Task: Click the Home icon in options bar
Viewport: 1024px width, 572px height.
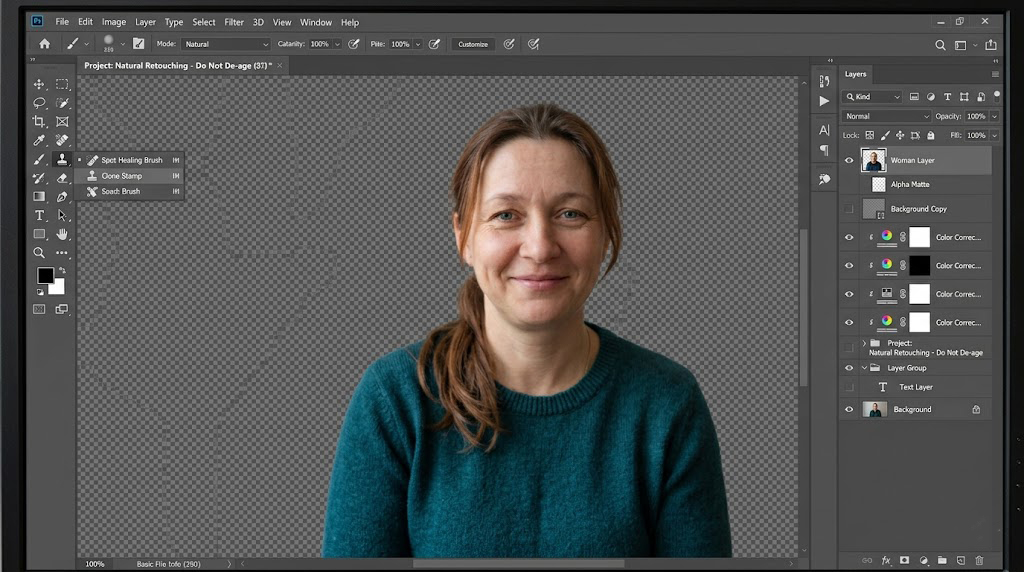Action: 44,44
